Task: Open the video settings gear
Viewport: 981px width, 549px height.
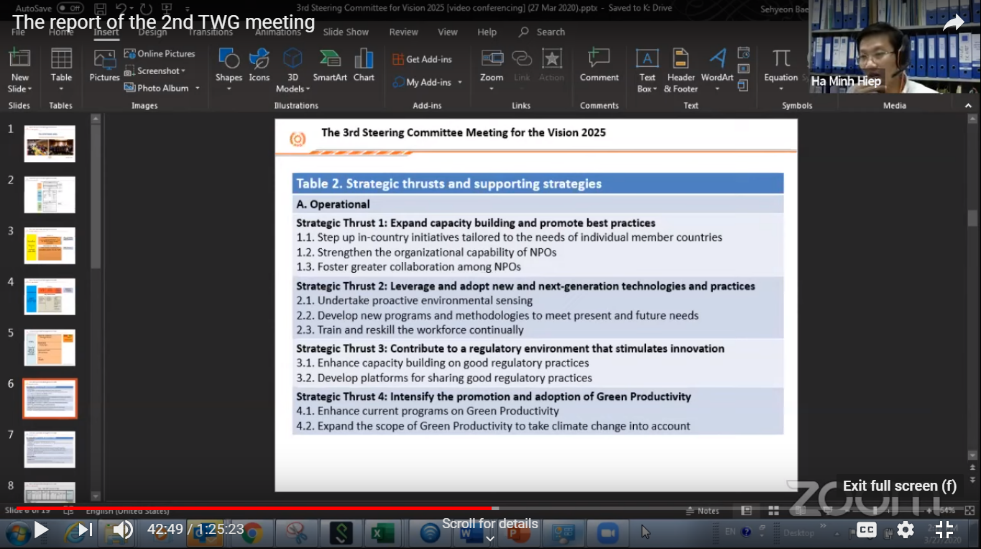Action: (x=905, y=530)
